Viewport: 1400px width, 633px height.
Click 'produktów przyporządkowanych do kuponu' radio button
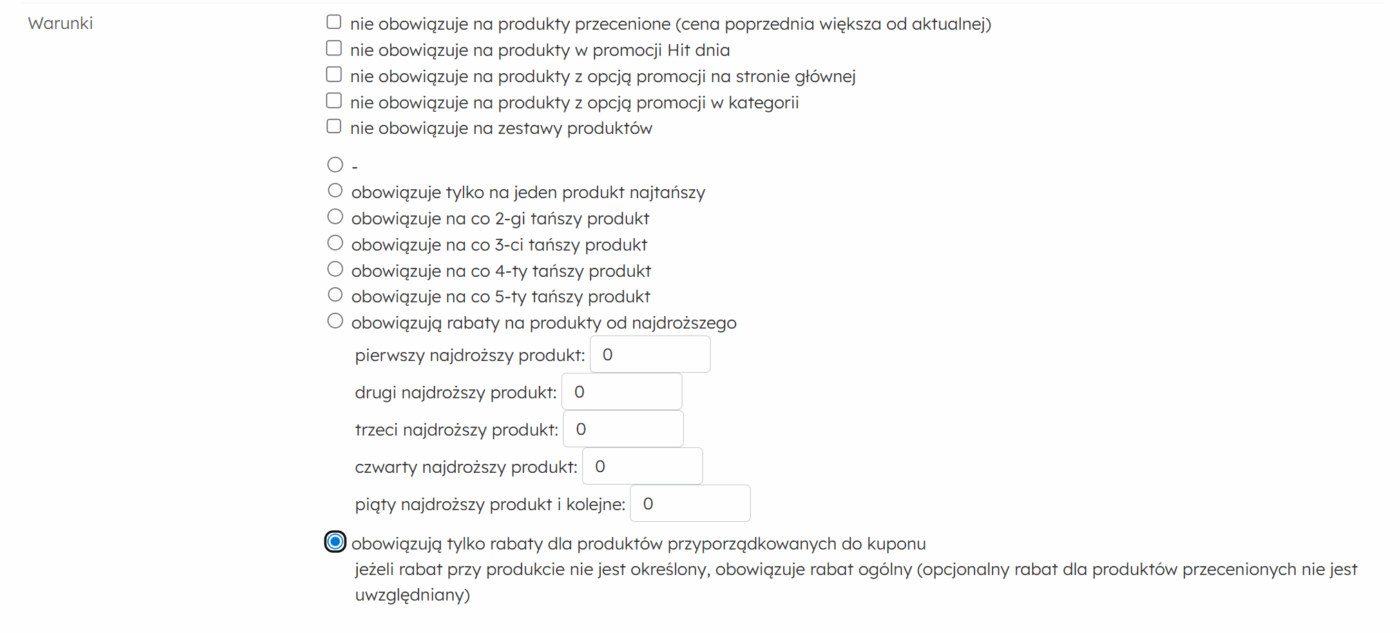point(335,543)
